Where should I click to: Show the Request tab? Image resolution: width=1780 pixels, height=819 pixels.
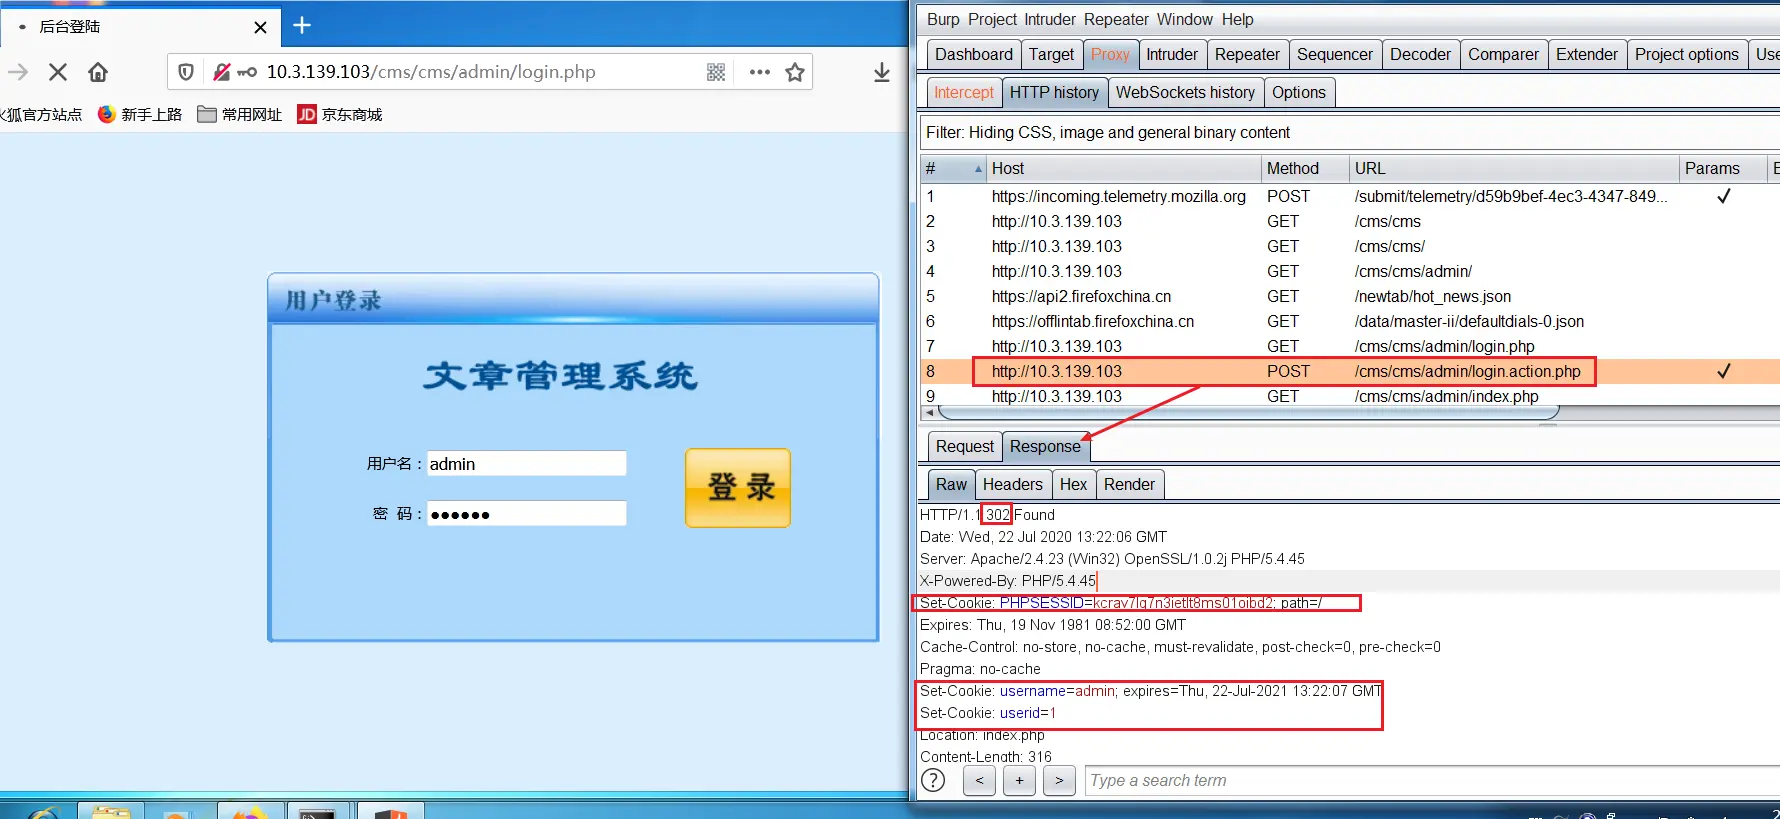click(x=965, y=446)
